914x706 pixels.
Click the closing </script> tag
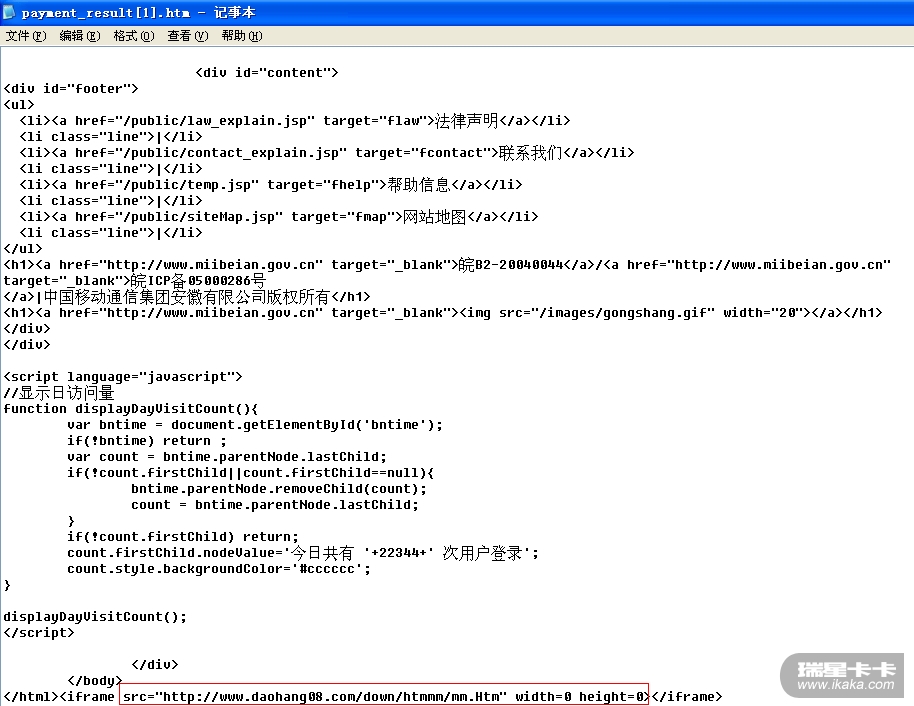[x=39, y=633]
